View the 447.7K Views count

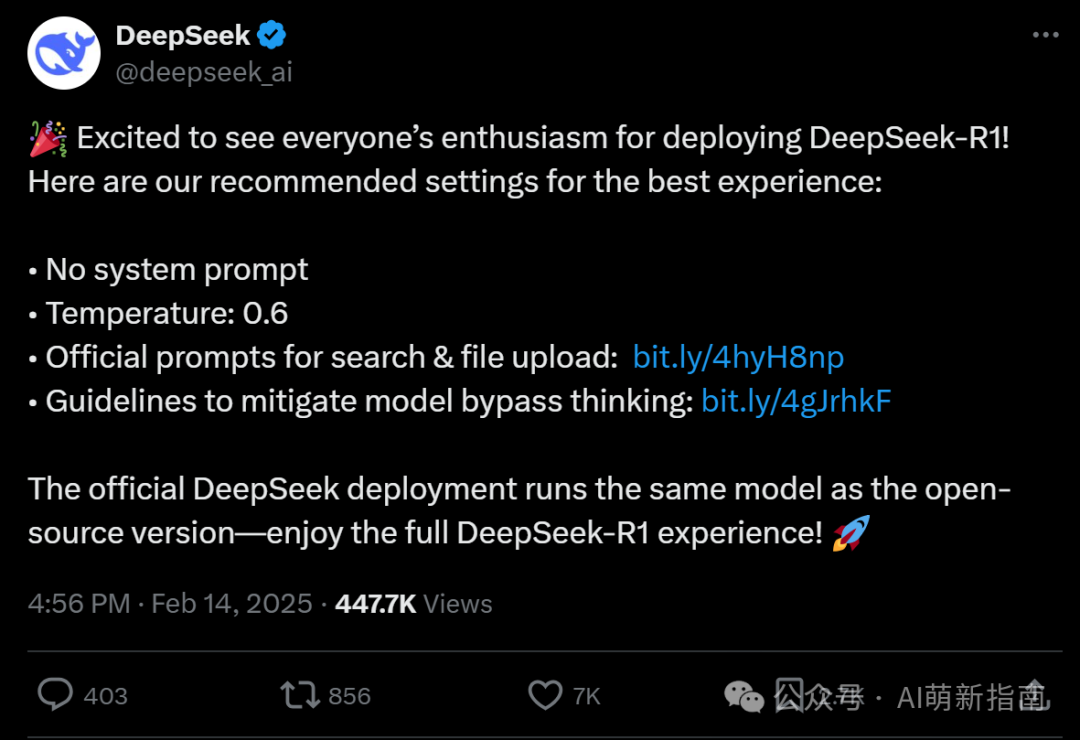pos(414,604)
